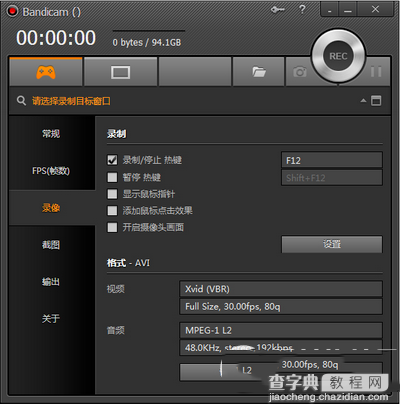Start recording with the REC button

point(338,56)
